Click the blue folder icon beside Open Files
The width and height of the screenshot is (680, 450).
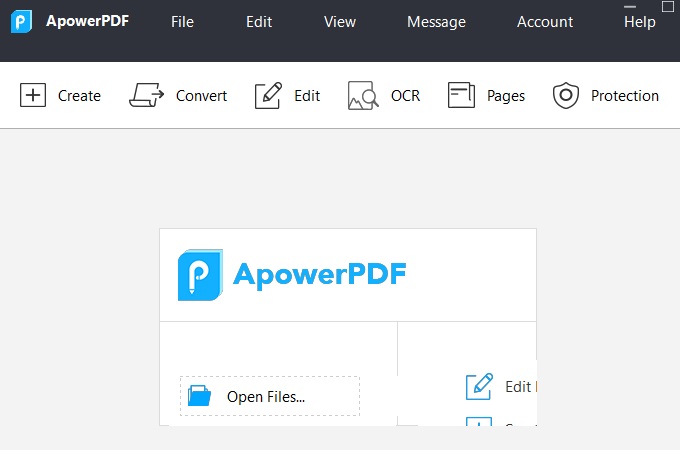click(x=199, y=396)
